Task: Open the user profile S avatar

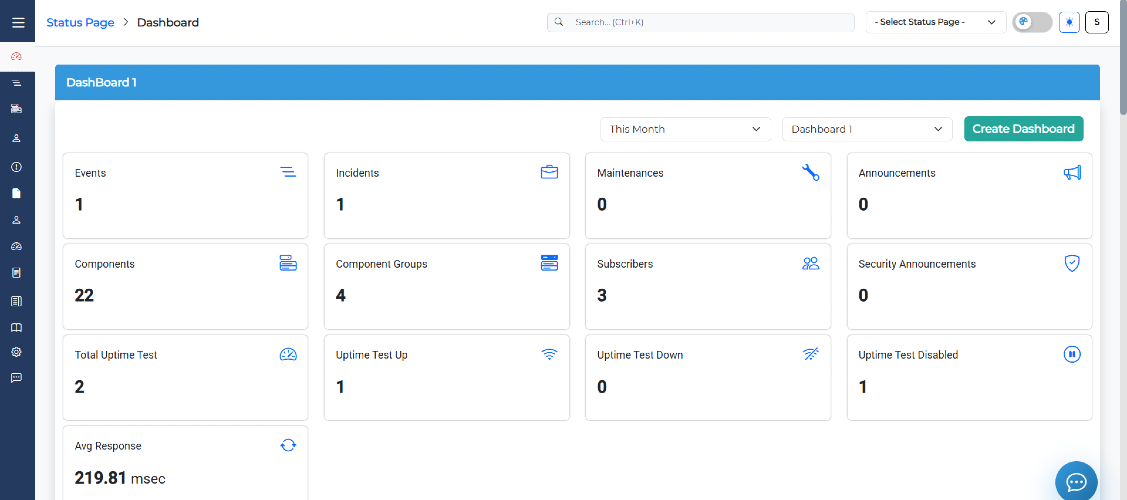Action: click(1097, 22)
